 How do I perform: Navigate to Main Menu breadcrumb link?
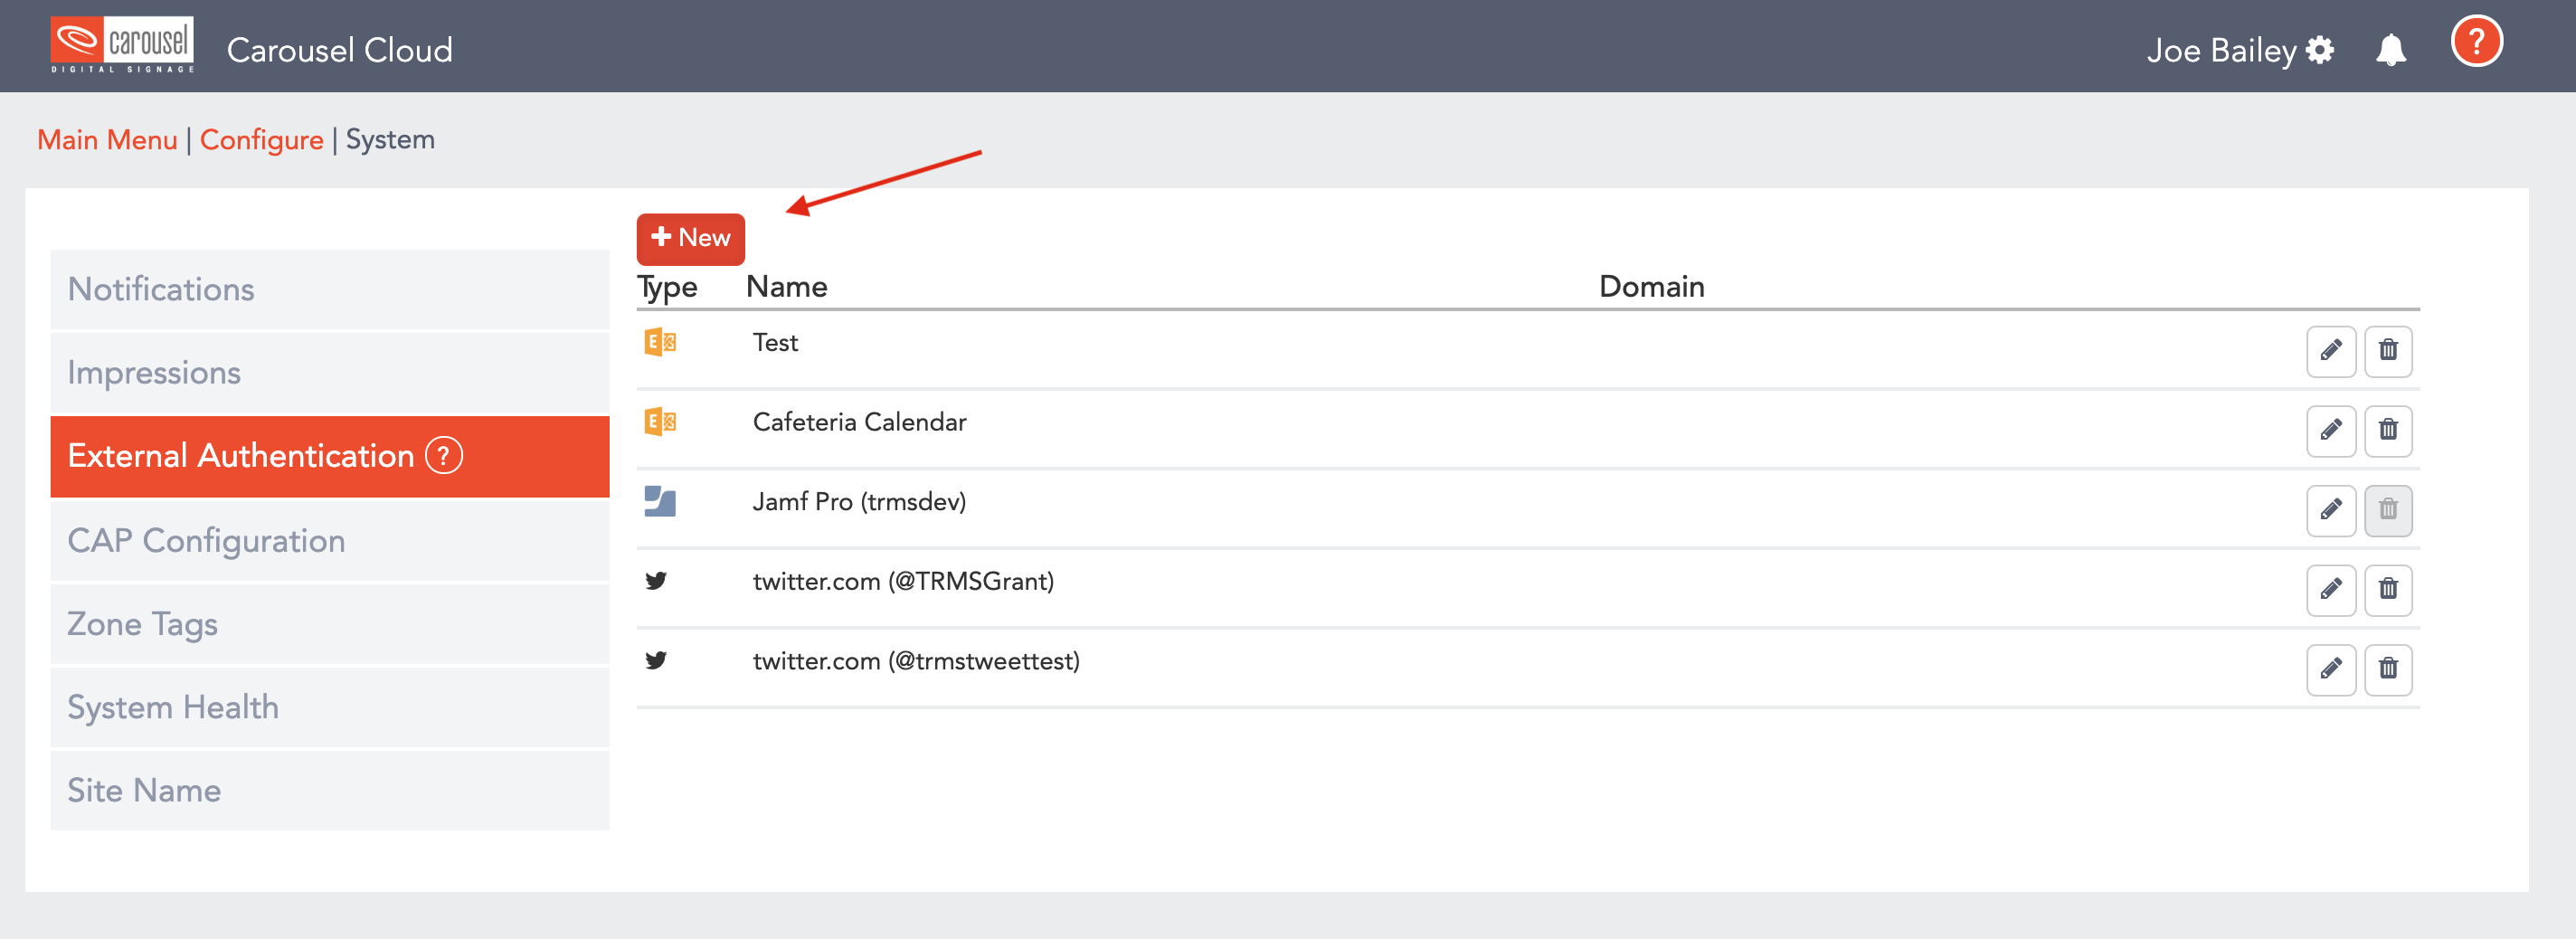[x=107, y=139]
